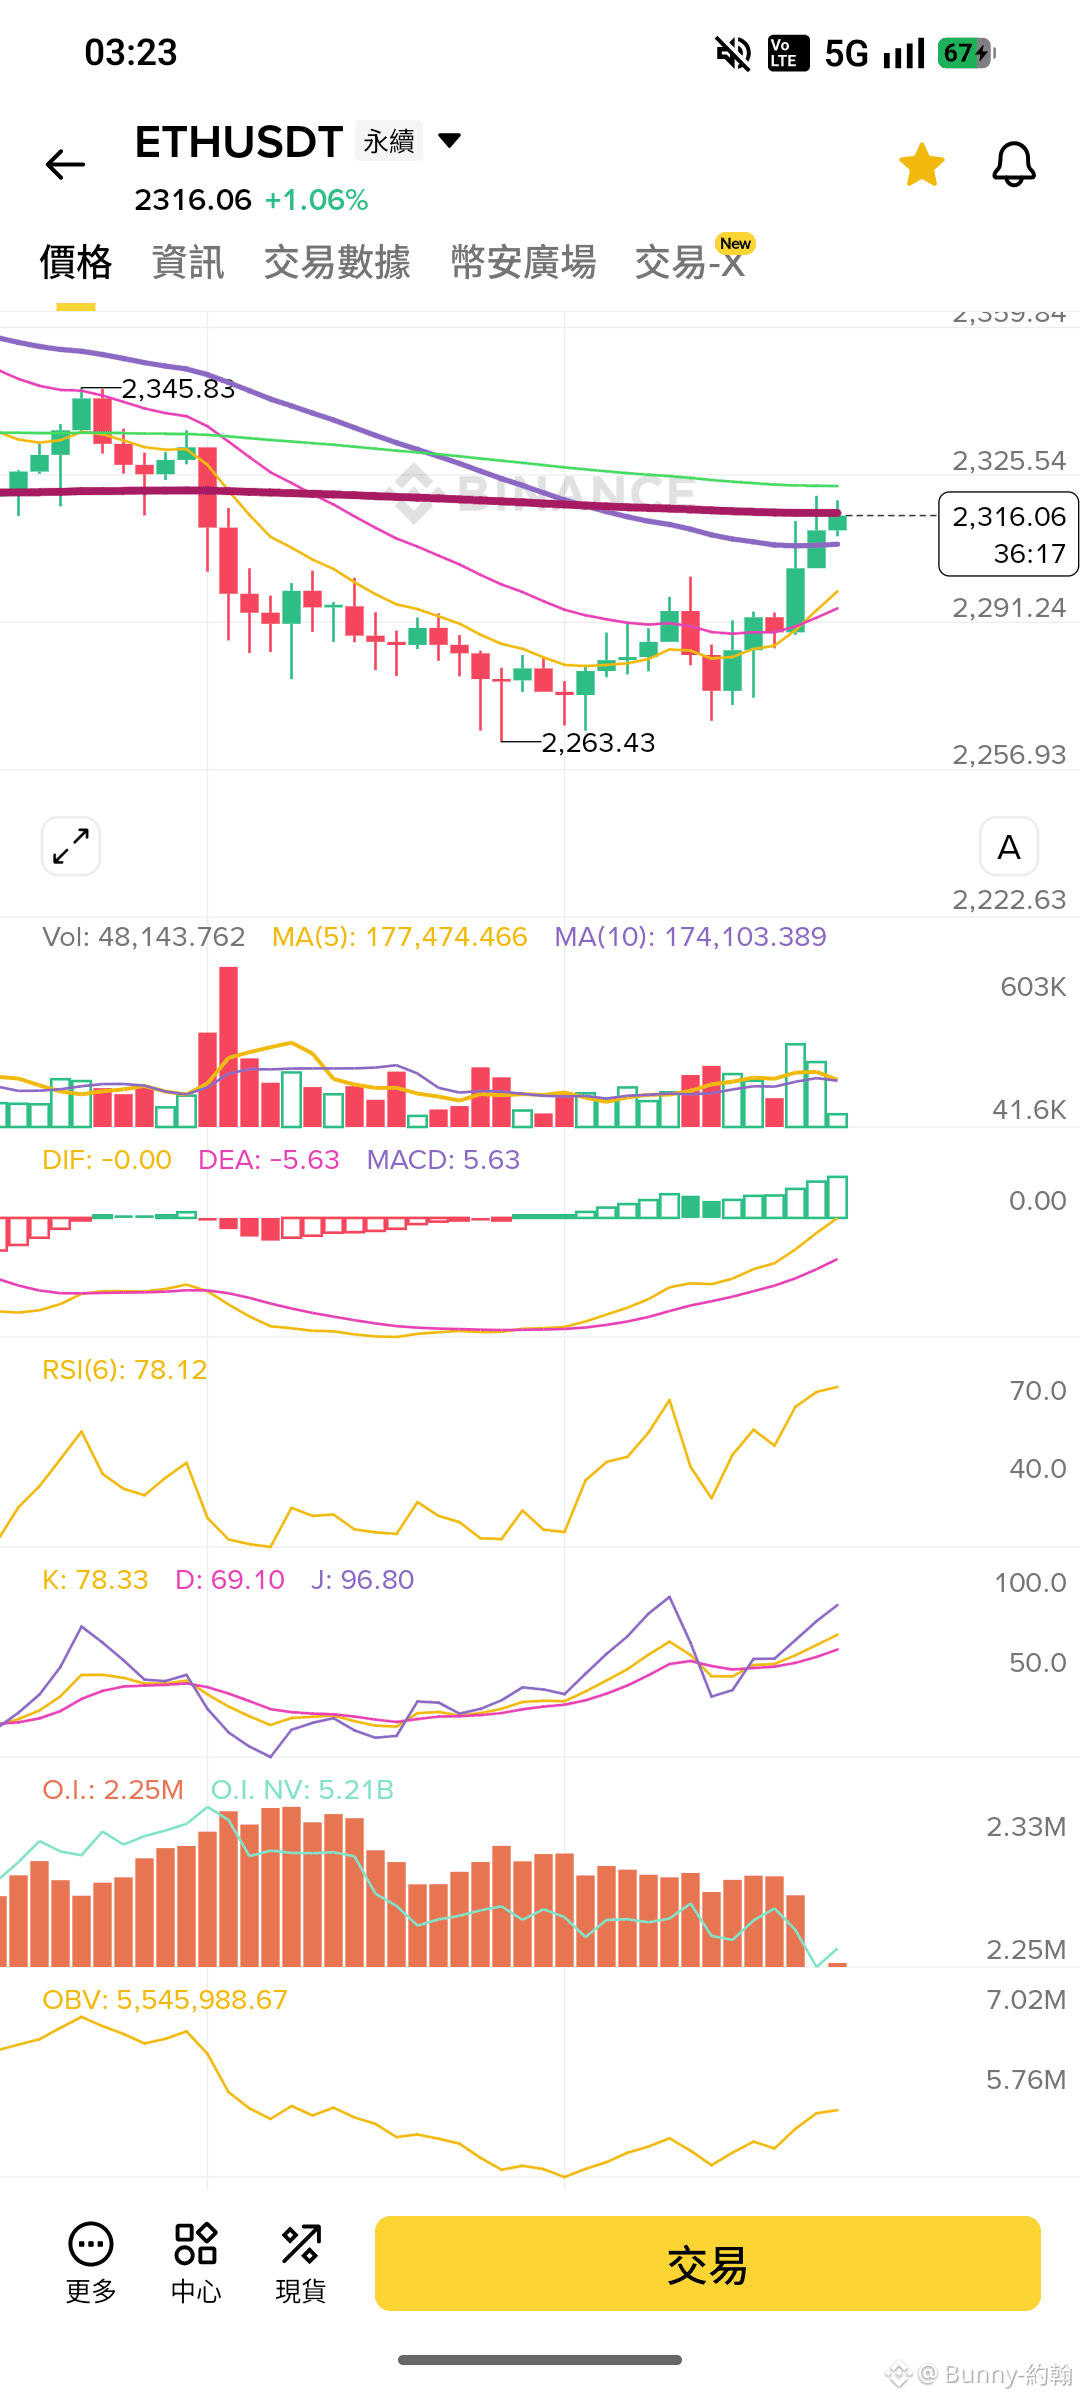Open the 交易數據 tab
The image size is (1080, 2400).
click(337, 262)
